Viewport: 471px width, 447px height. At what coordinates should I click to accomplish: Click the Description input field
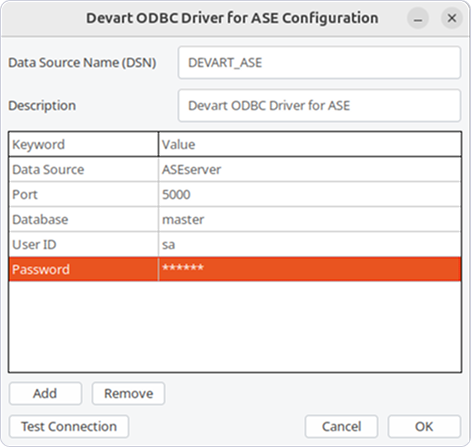pyautogui.click(x=319, y=106)
